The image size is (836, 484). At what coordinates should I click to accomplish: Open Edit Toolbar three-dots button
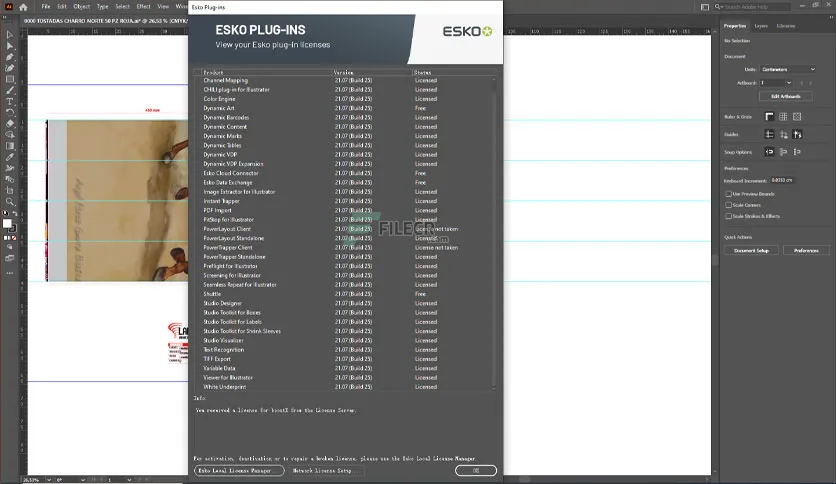point(10,273)
